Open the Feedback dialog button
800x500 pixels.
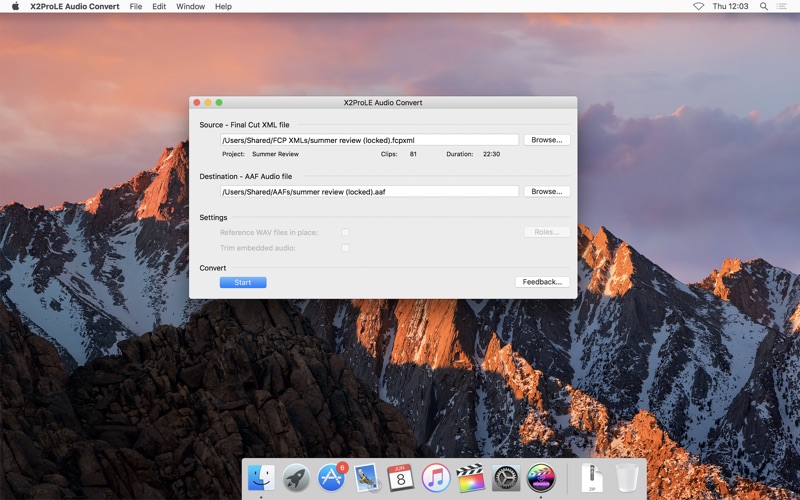(542, 282)
